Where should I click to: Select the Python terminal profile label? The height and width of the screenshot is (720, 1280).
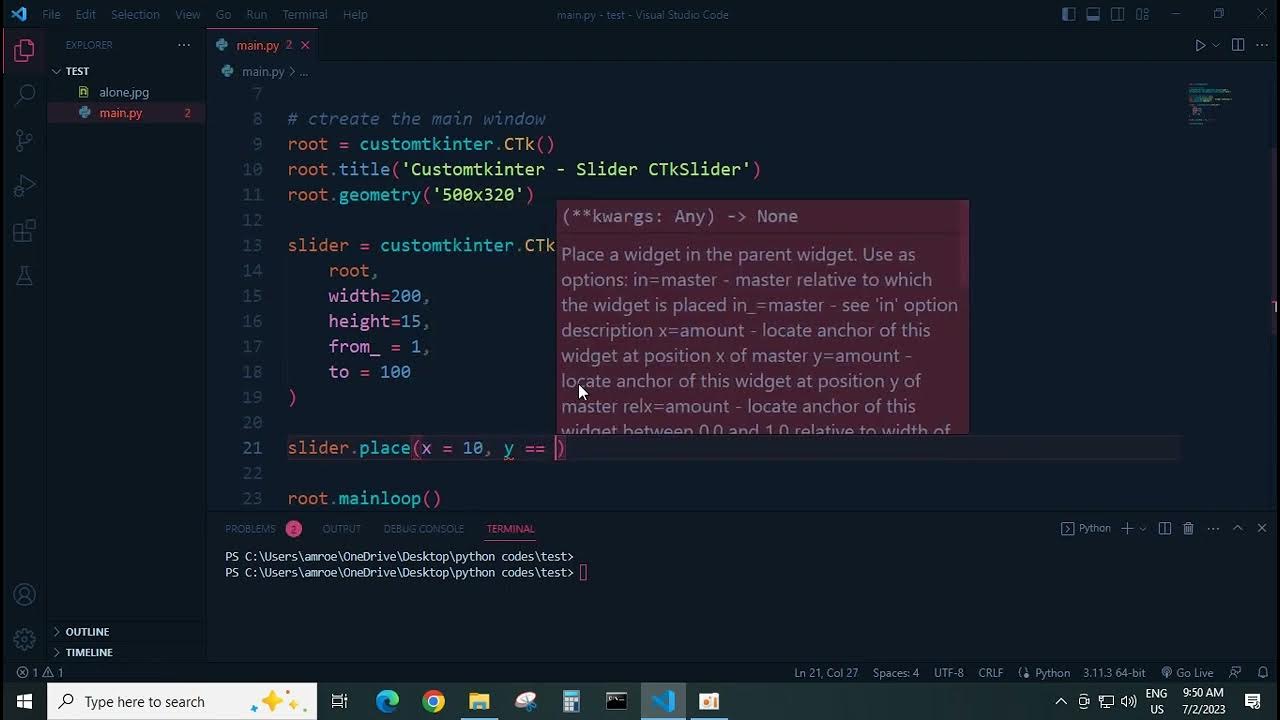coord(1086,528)
